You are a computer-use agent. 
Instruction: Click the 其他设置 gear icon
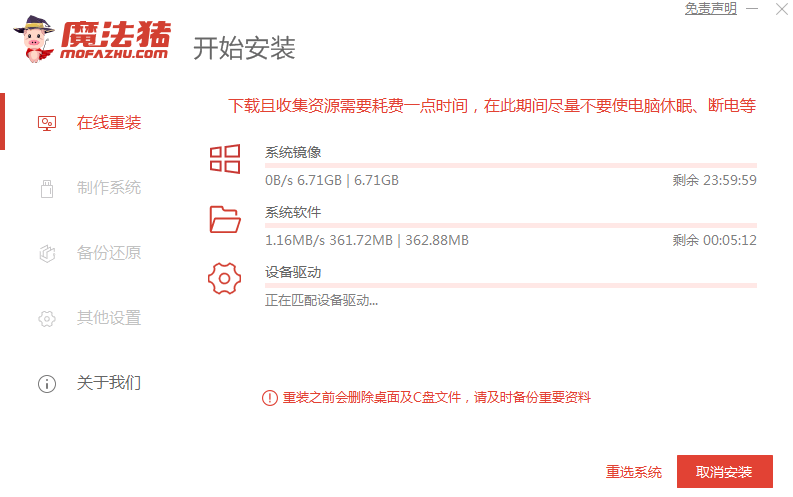[47, 318]
